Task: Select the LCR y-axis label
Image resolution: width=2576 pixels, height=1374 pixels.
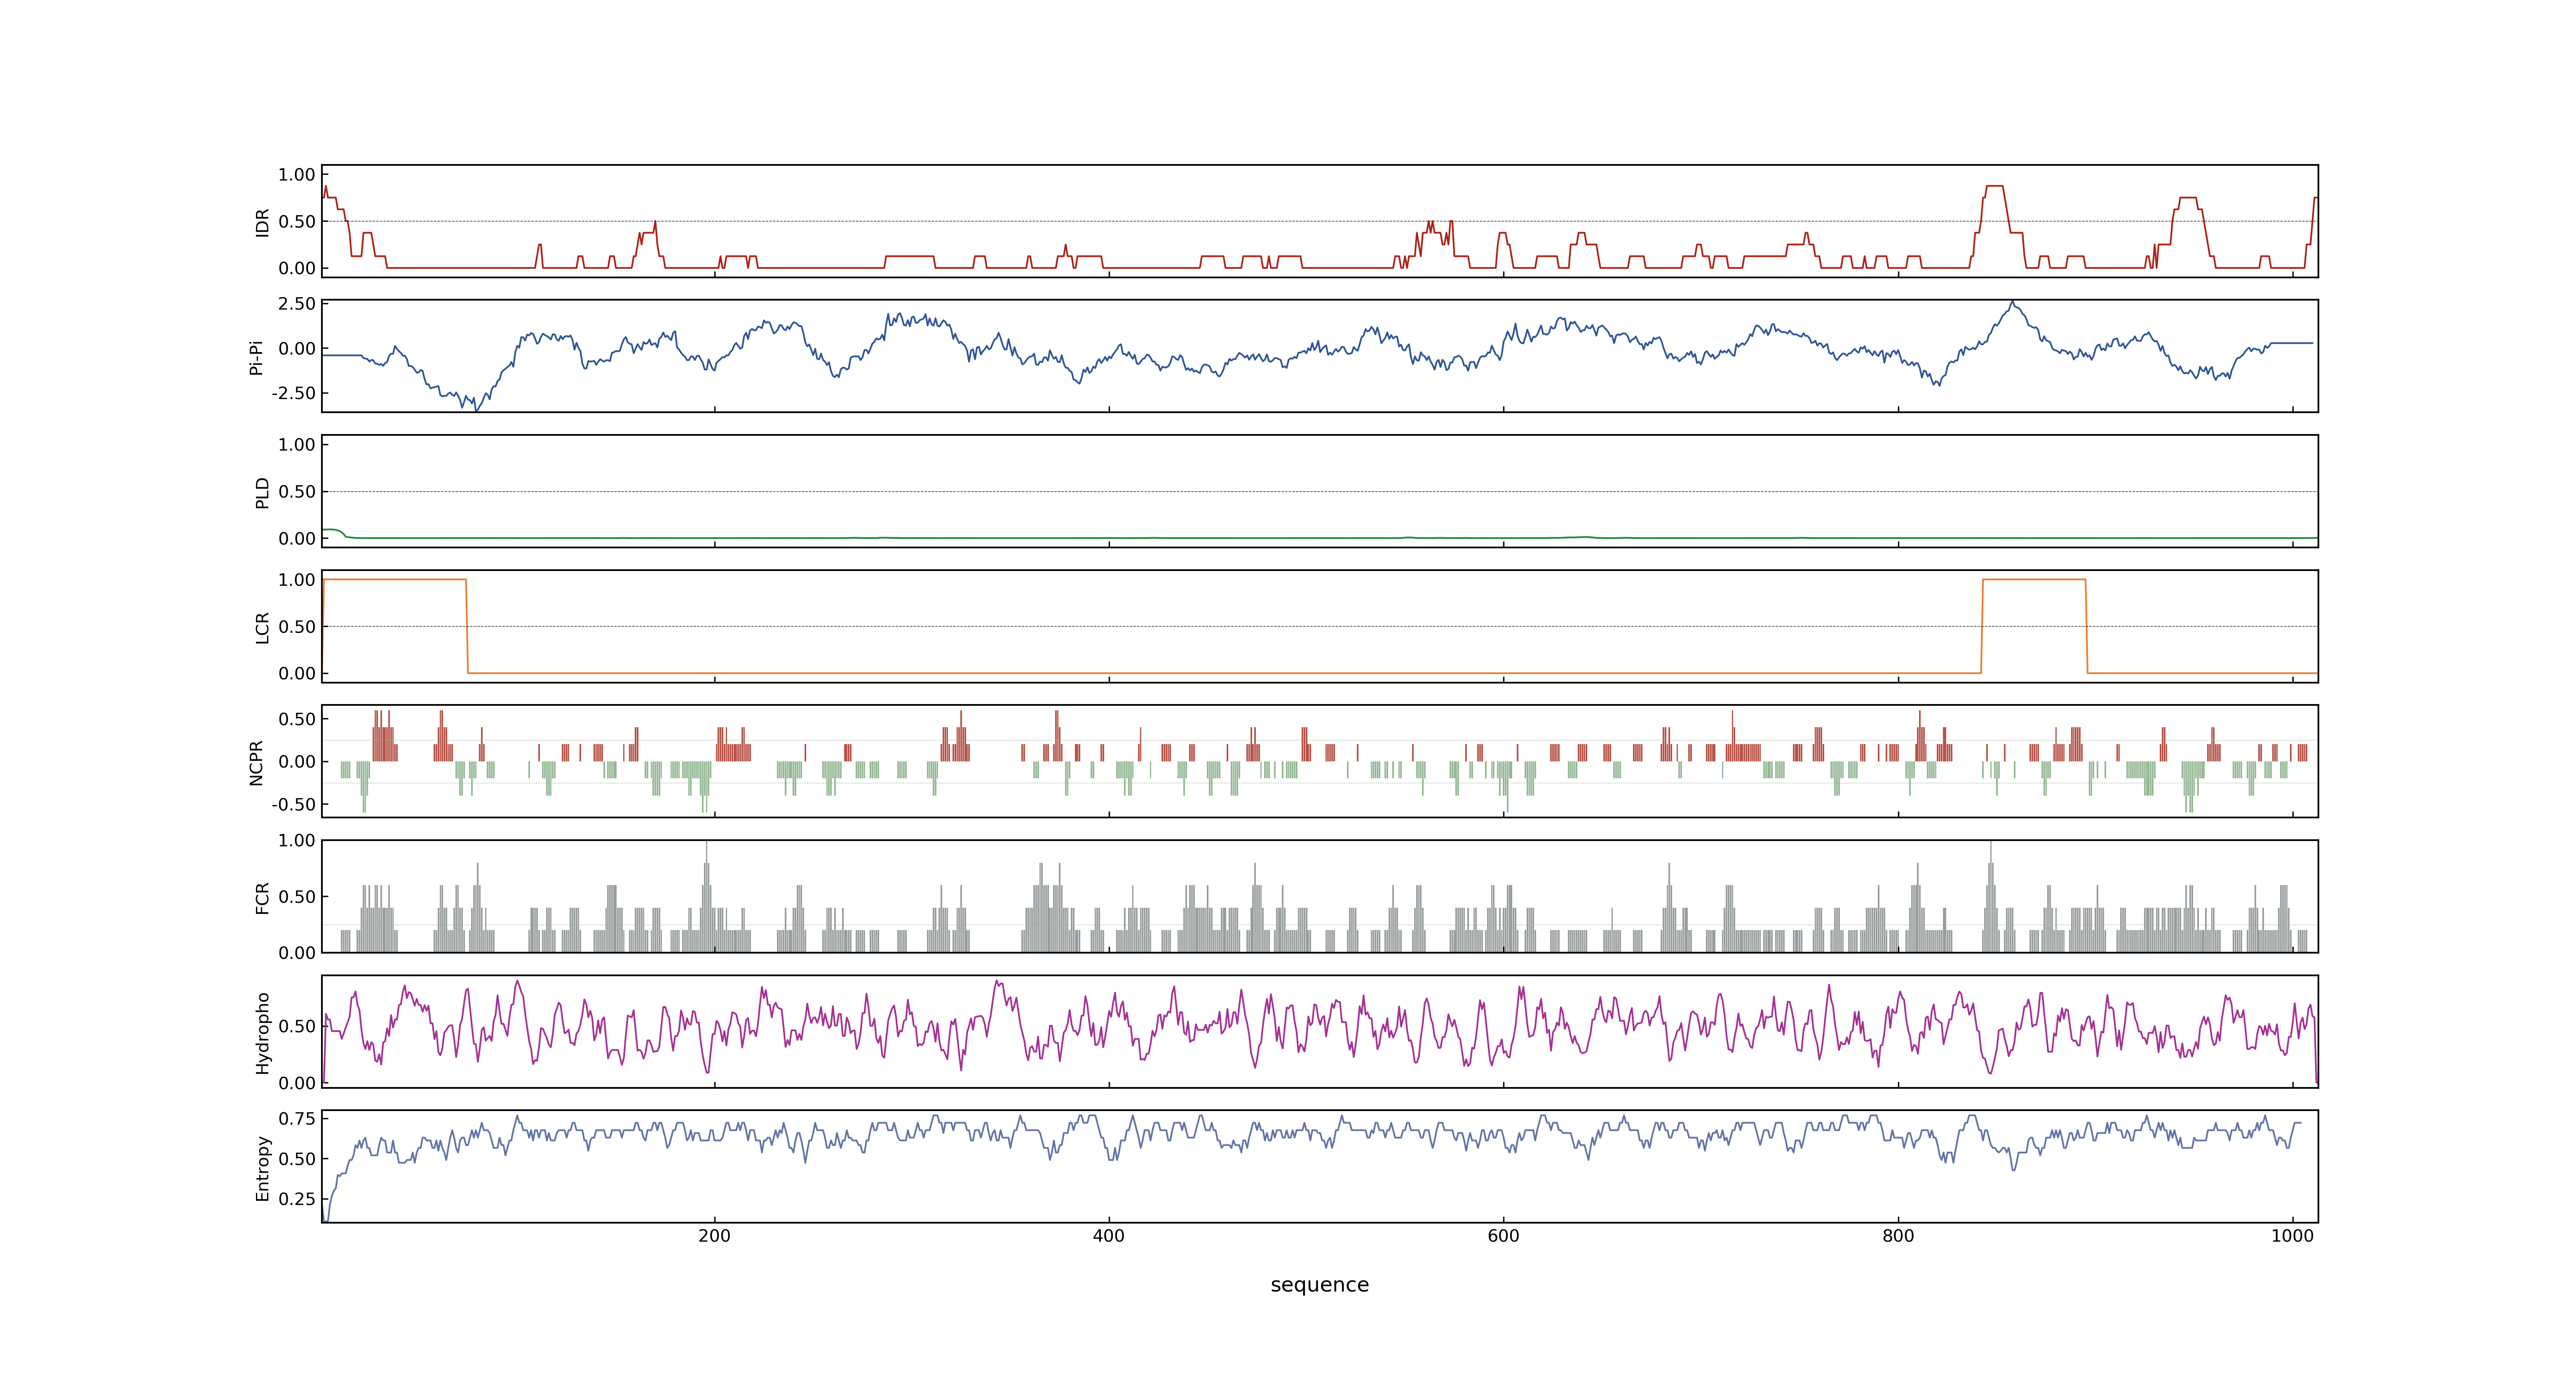Action: pos(262,627)
